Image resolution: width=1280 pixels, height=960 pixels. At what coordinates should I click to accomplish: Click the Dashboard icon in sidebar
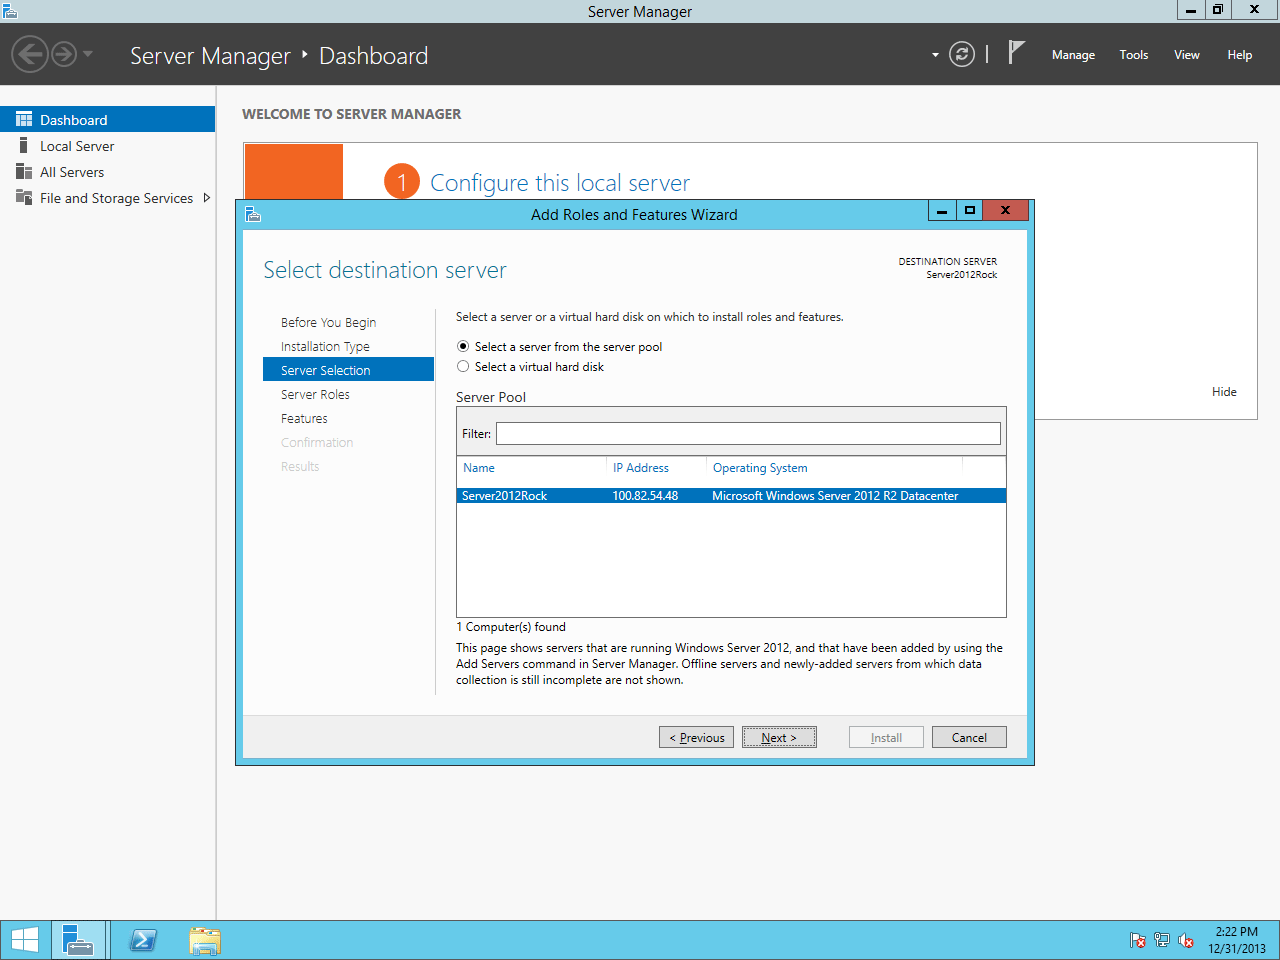pyautogui.click(x=24, y=119)
